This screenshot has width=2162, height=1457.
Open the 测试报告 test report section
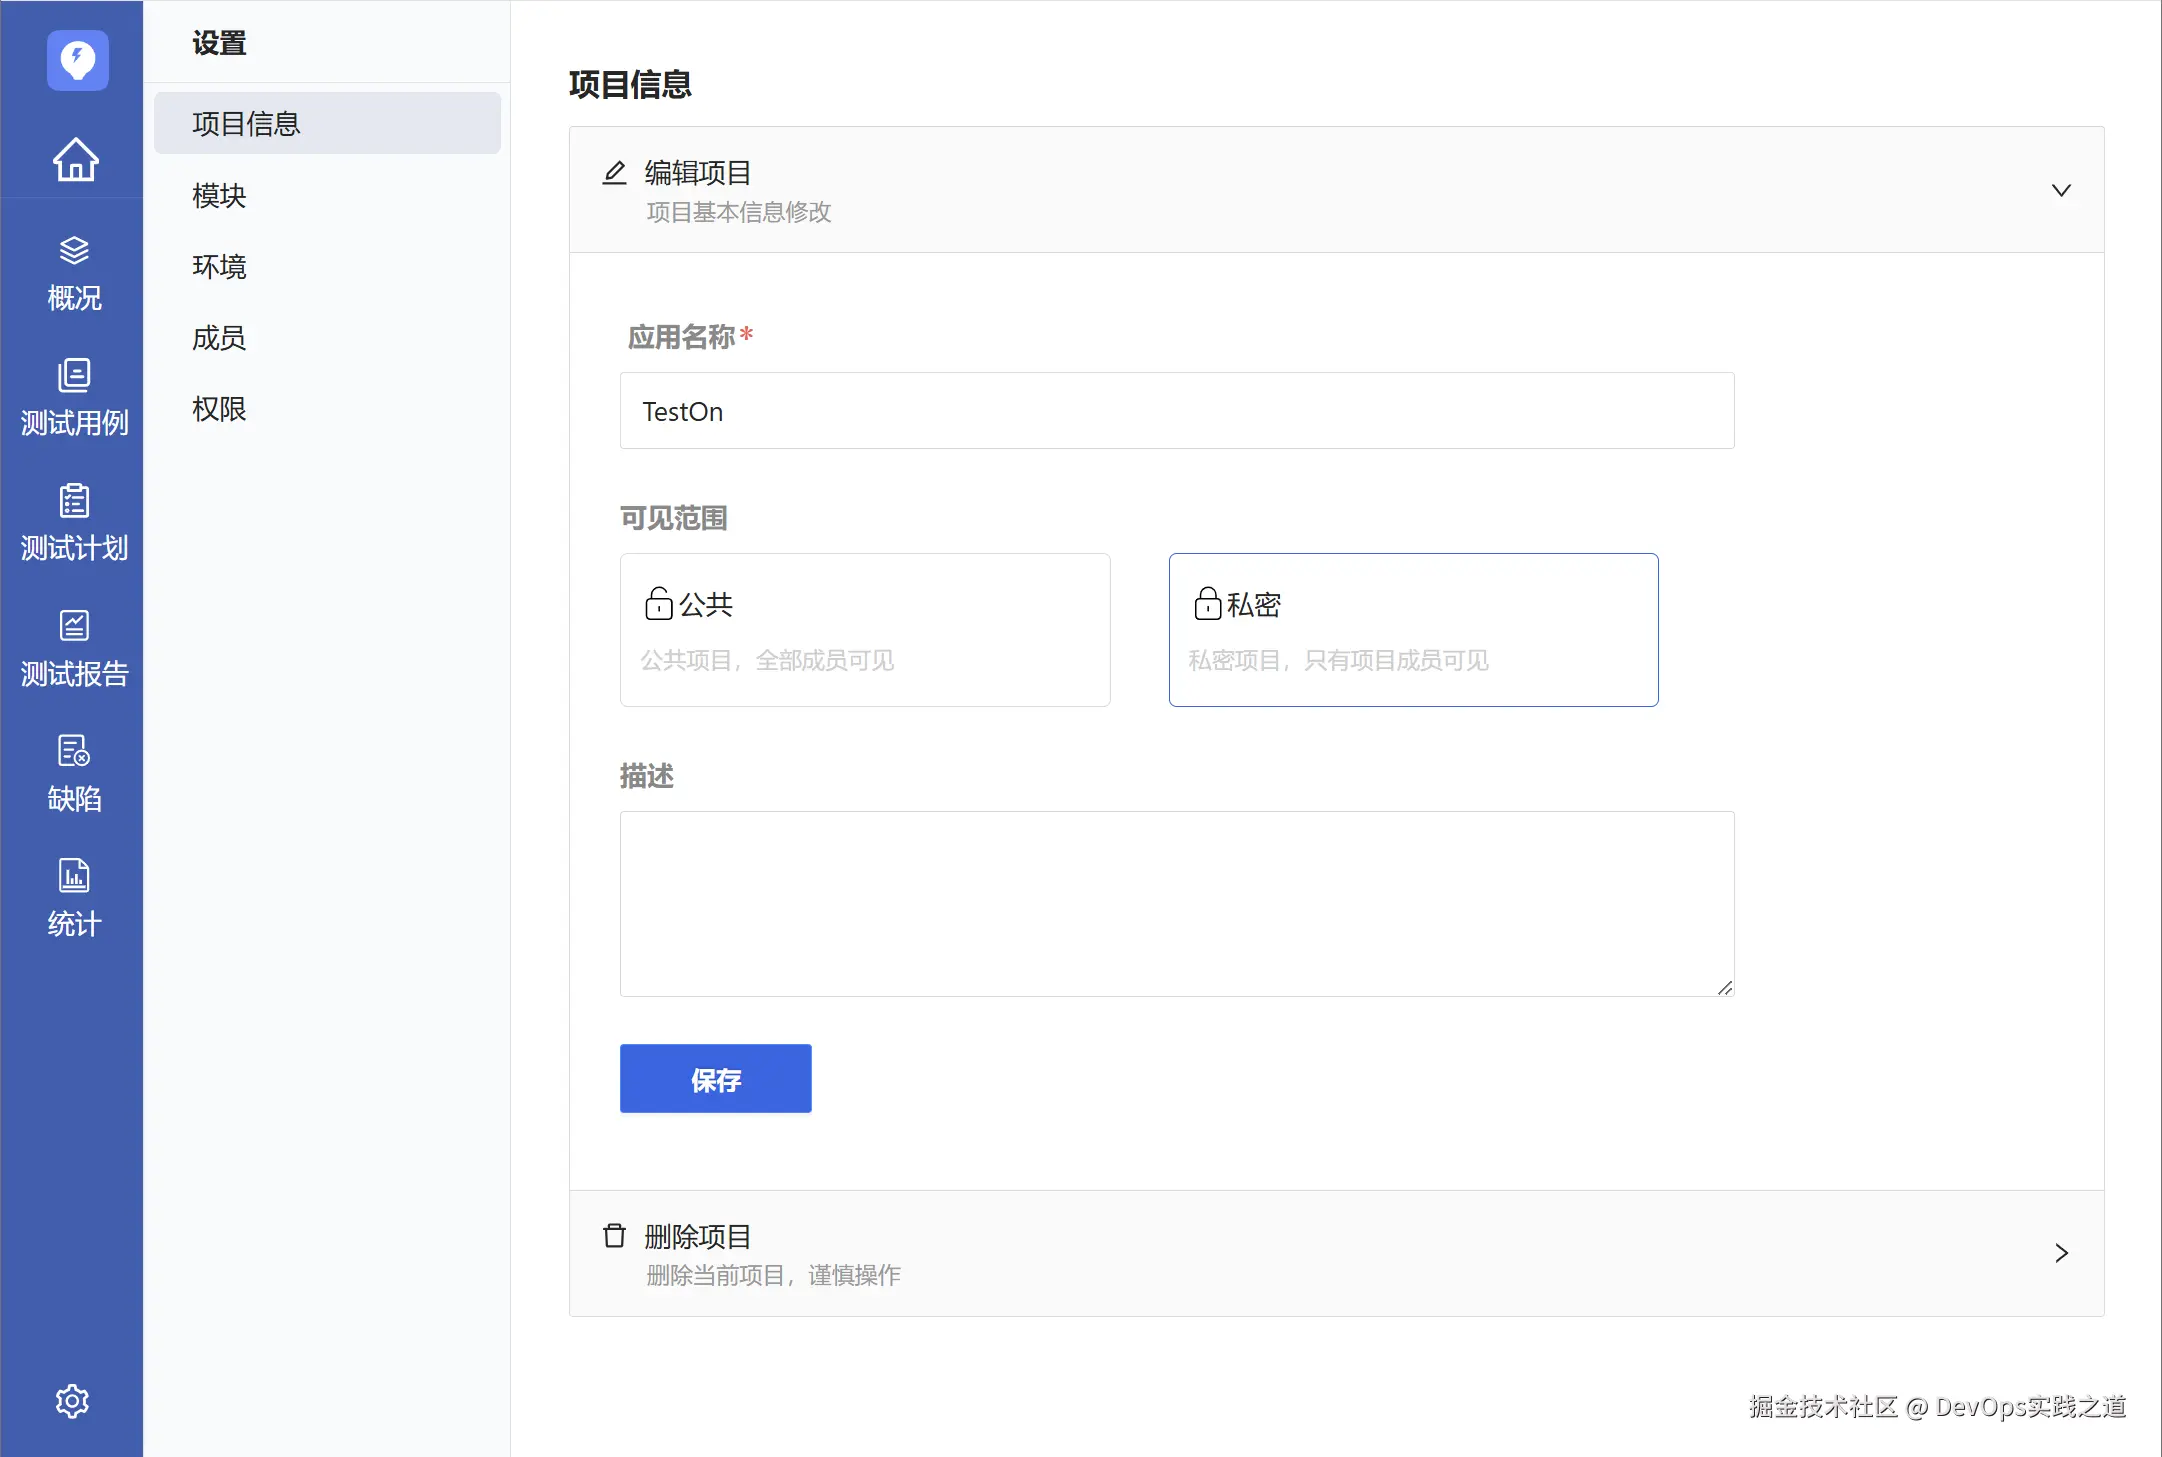tap(74, 648)
